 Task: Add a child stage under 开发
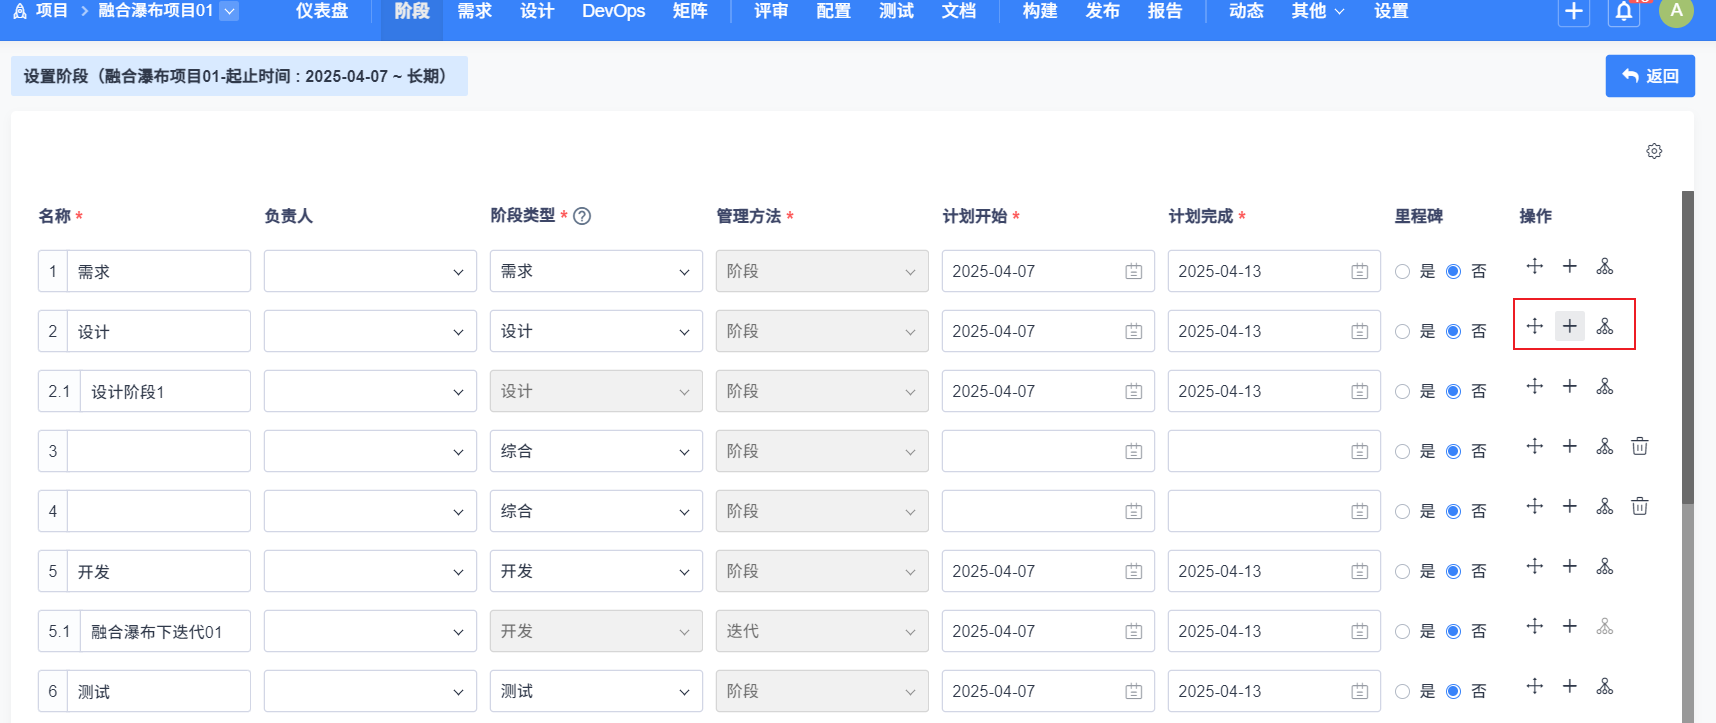pos(1605,566)
